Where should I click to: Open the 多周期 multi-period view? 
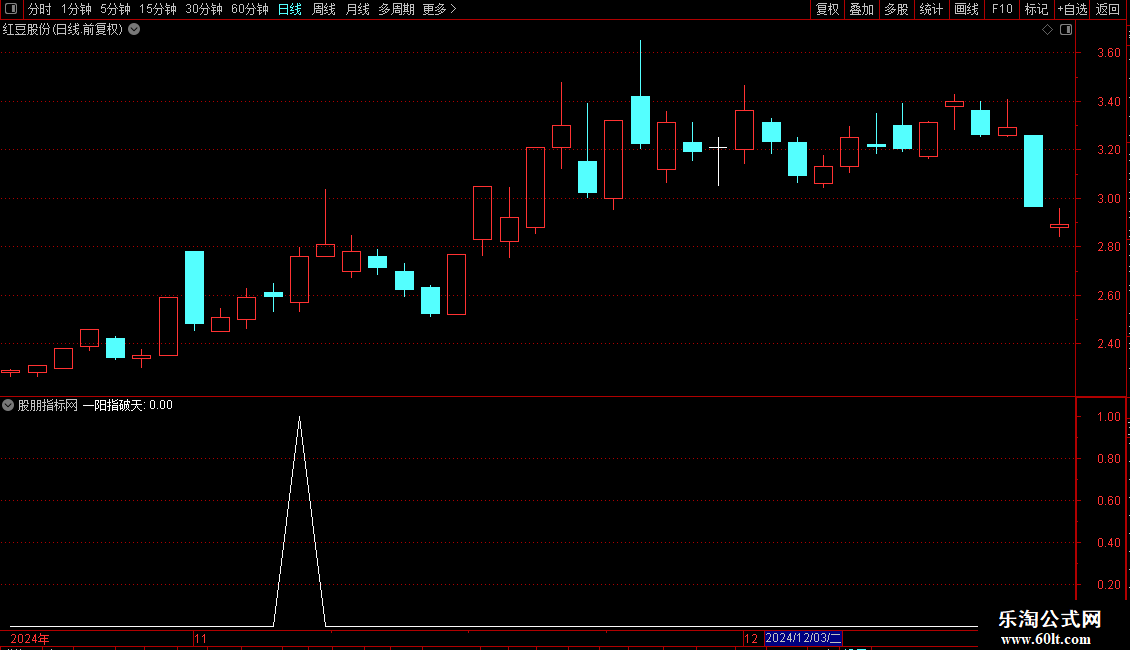pos(396,9)
